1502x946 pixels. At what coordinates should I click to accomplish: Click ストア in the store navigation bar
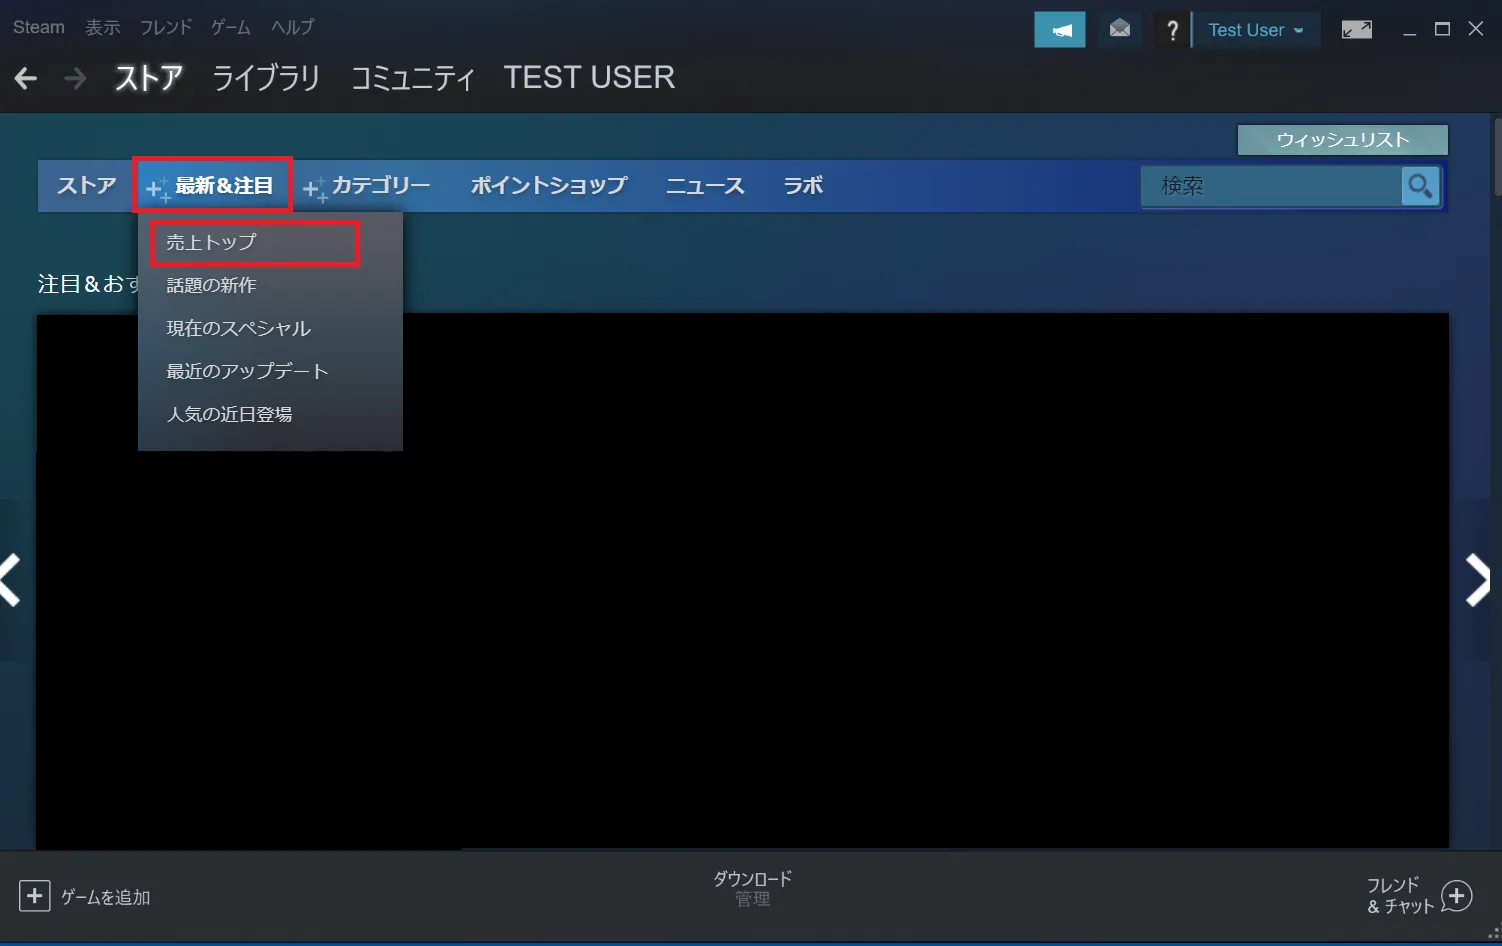[x=87, y=186]
